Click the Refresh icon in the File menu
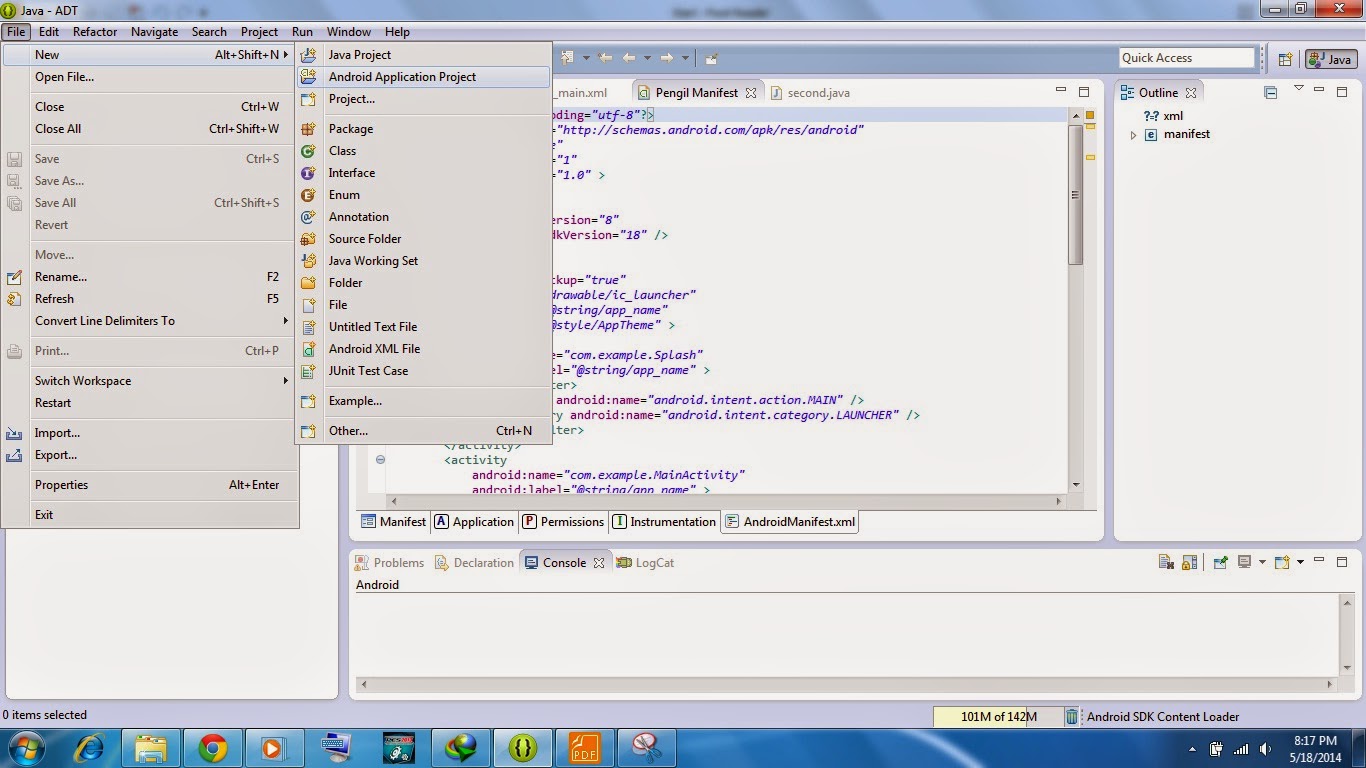The image size is (1366, 768). [14, 299]
